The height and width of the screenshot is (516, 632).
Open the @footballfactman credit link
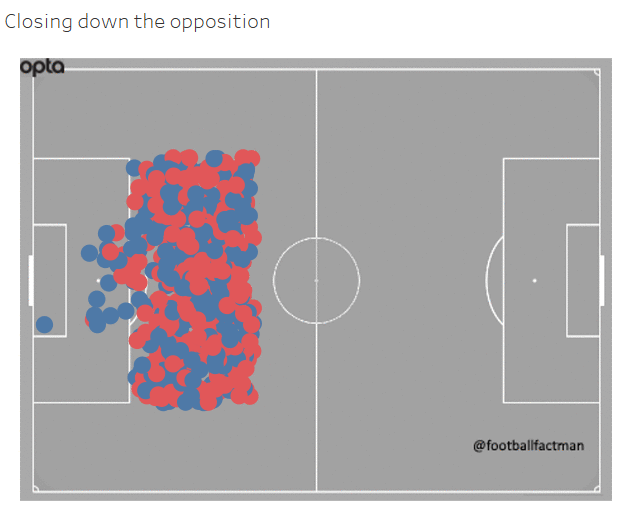click(x=528, y=445)
